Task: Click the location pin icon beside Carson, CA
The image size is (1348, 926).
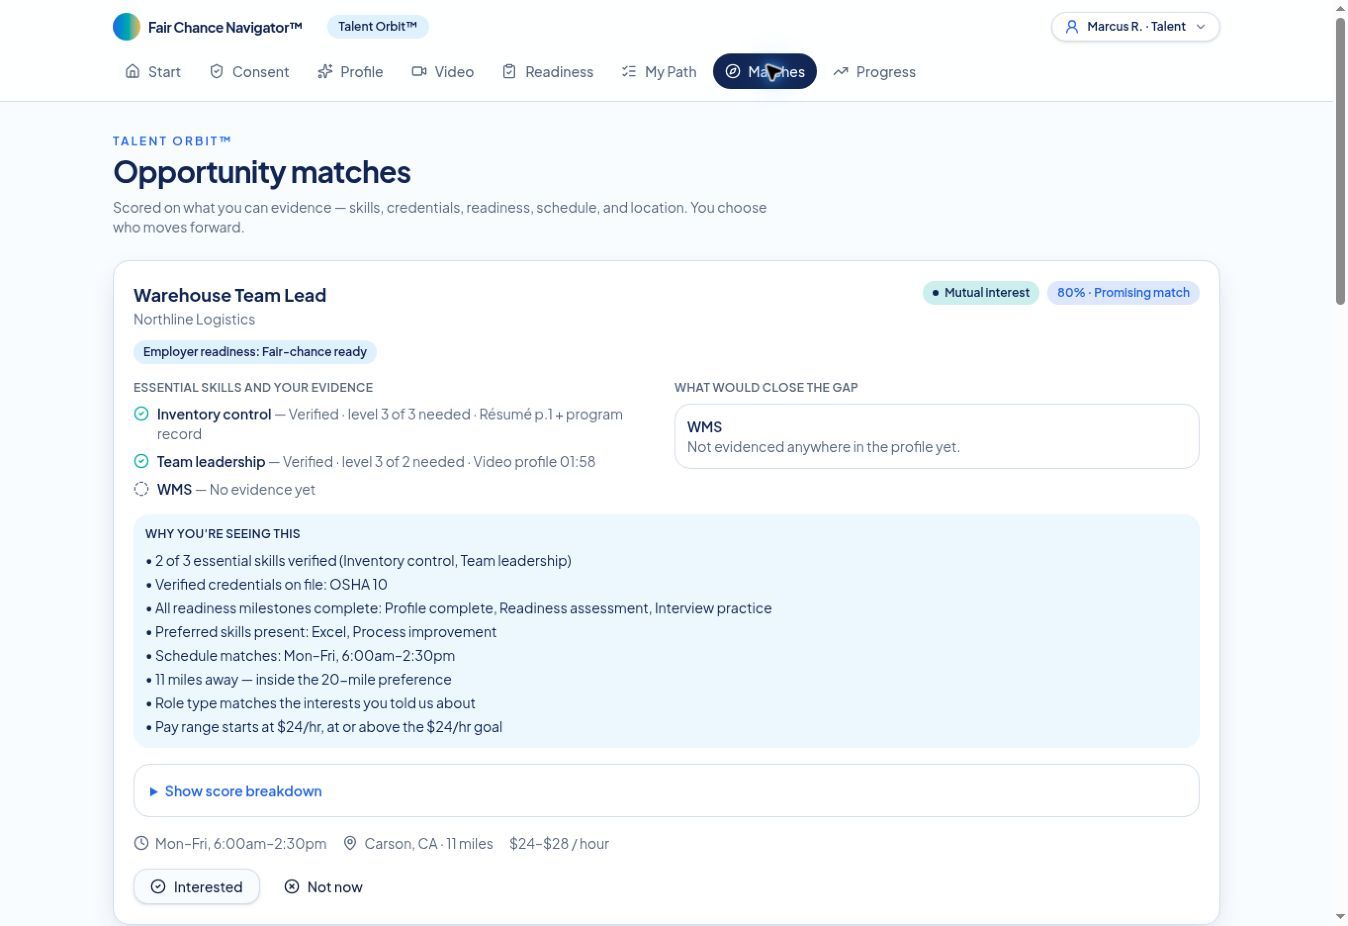Action: coord(350,843)
